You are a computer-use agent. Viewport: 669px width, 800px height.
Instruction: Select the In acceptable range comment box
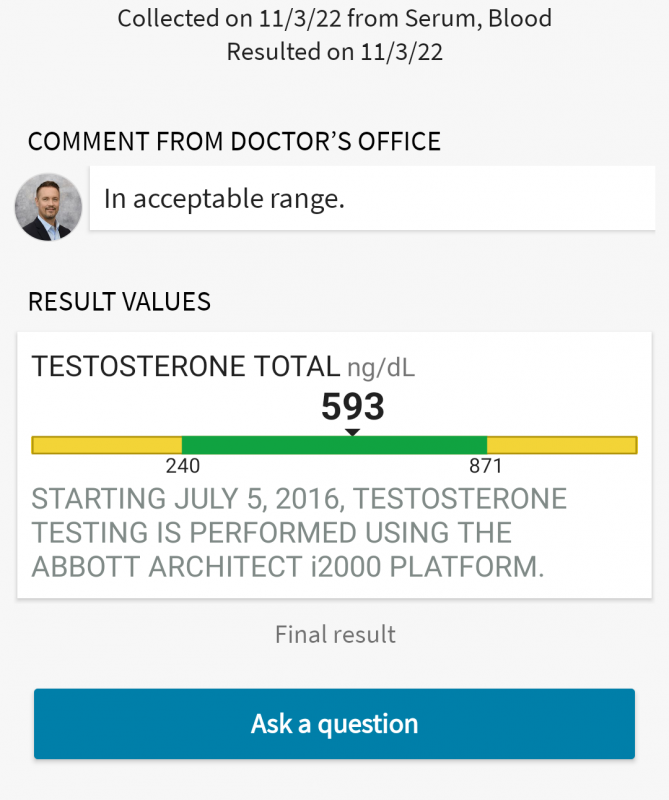pos(373,198)
